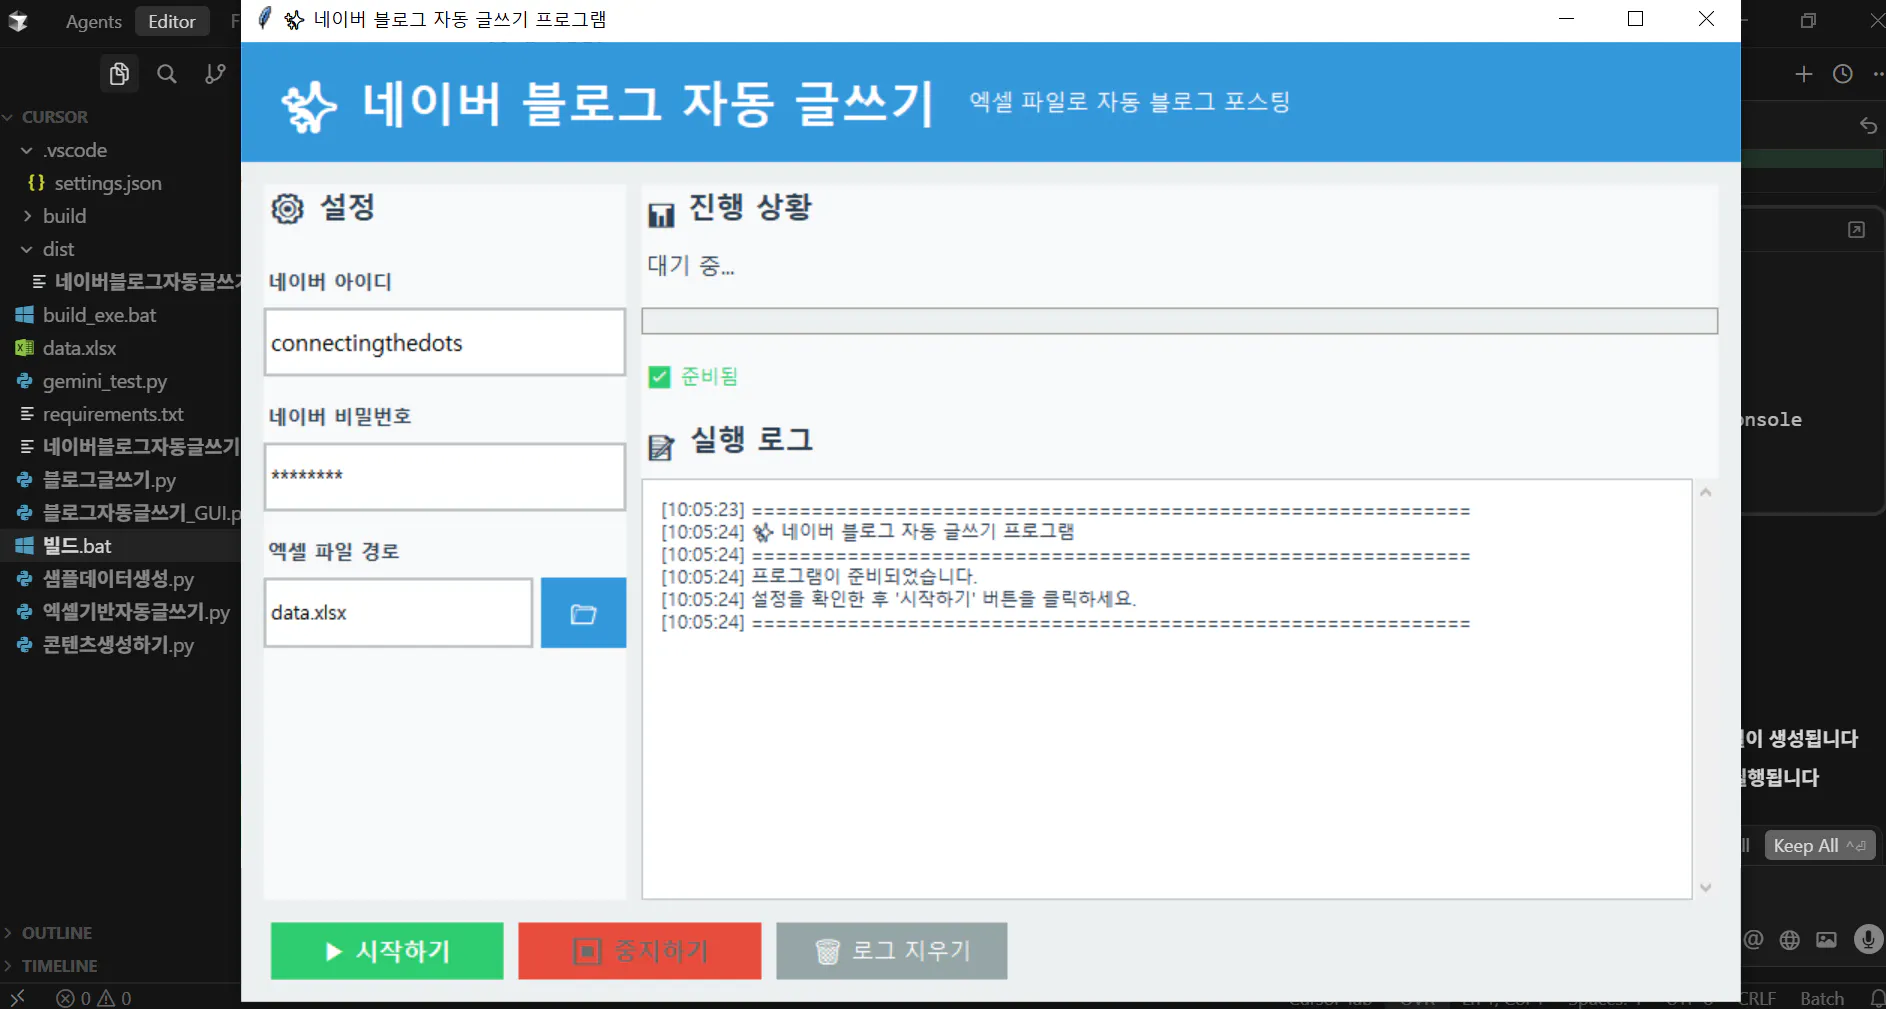Click the globe web icon in Cursor chat
This screenshot has width=1886, height=1009.
(x=1790, y=939)
